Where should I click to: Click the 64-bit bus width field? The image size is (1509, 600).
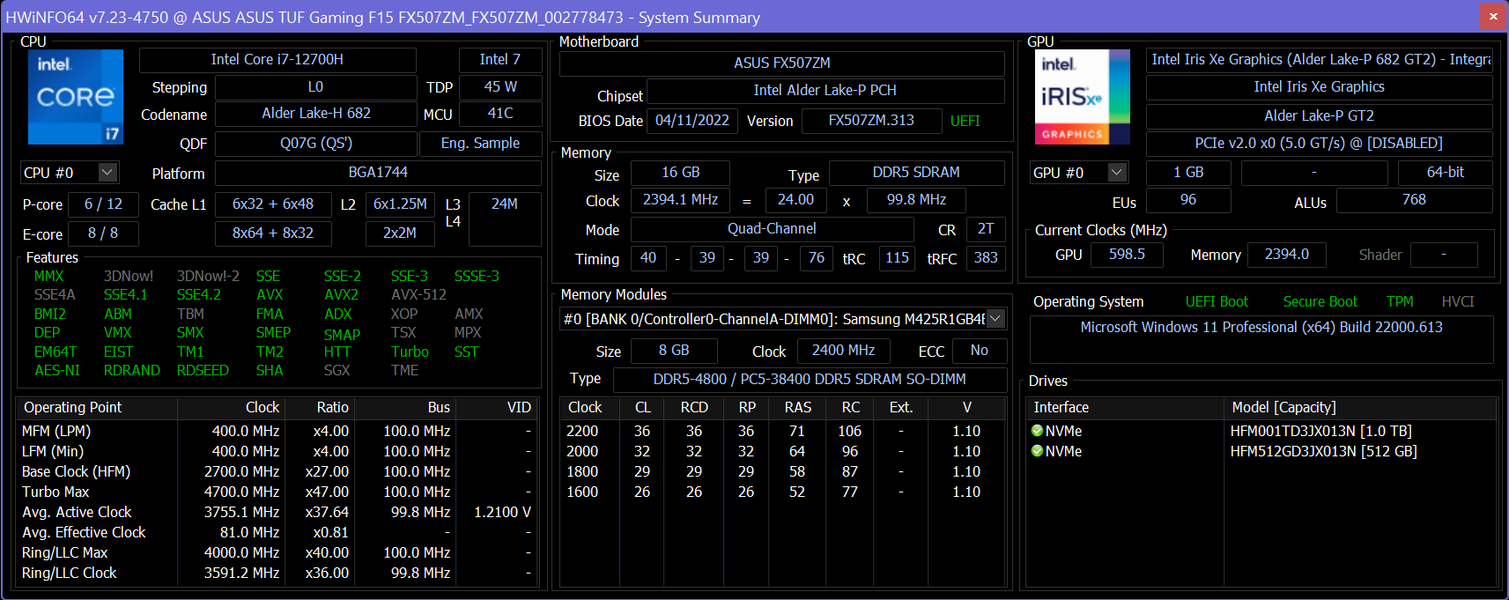(x=1445, y=173)
